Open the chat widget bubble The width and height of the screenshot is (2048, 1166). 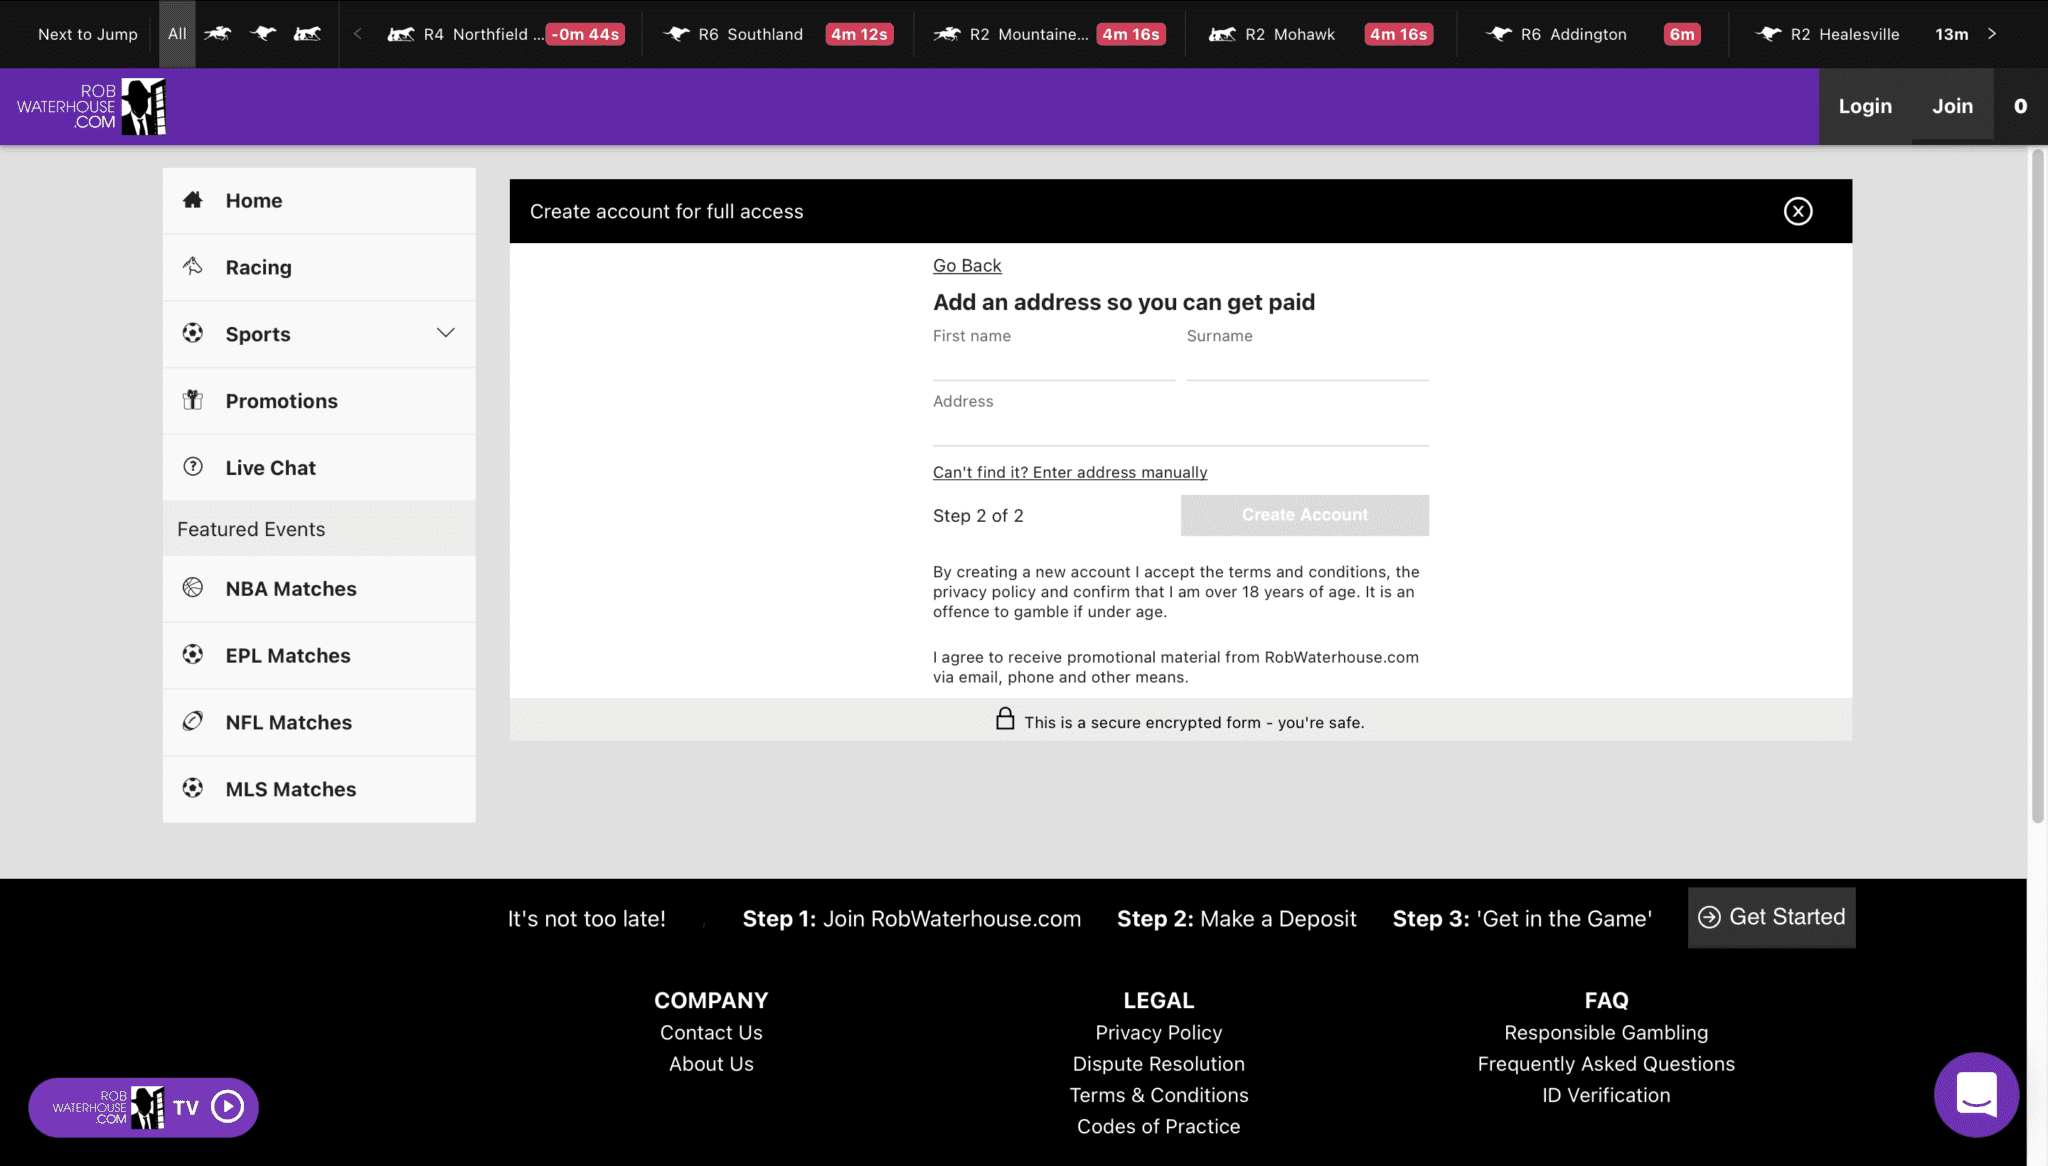pyautogui.click(x=1976, y=1094)
